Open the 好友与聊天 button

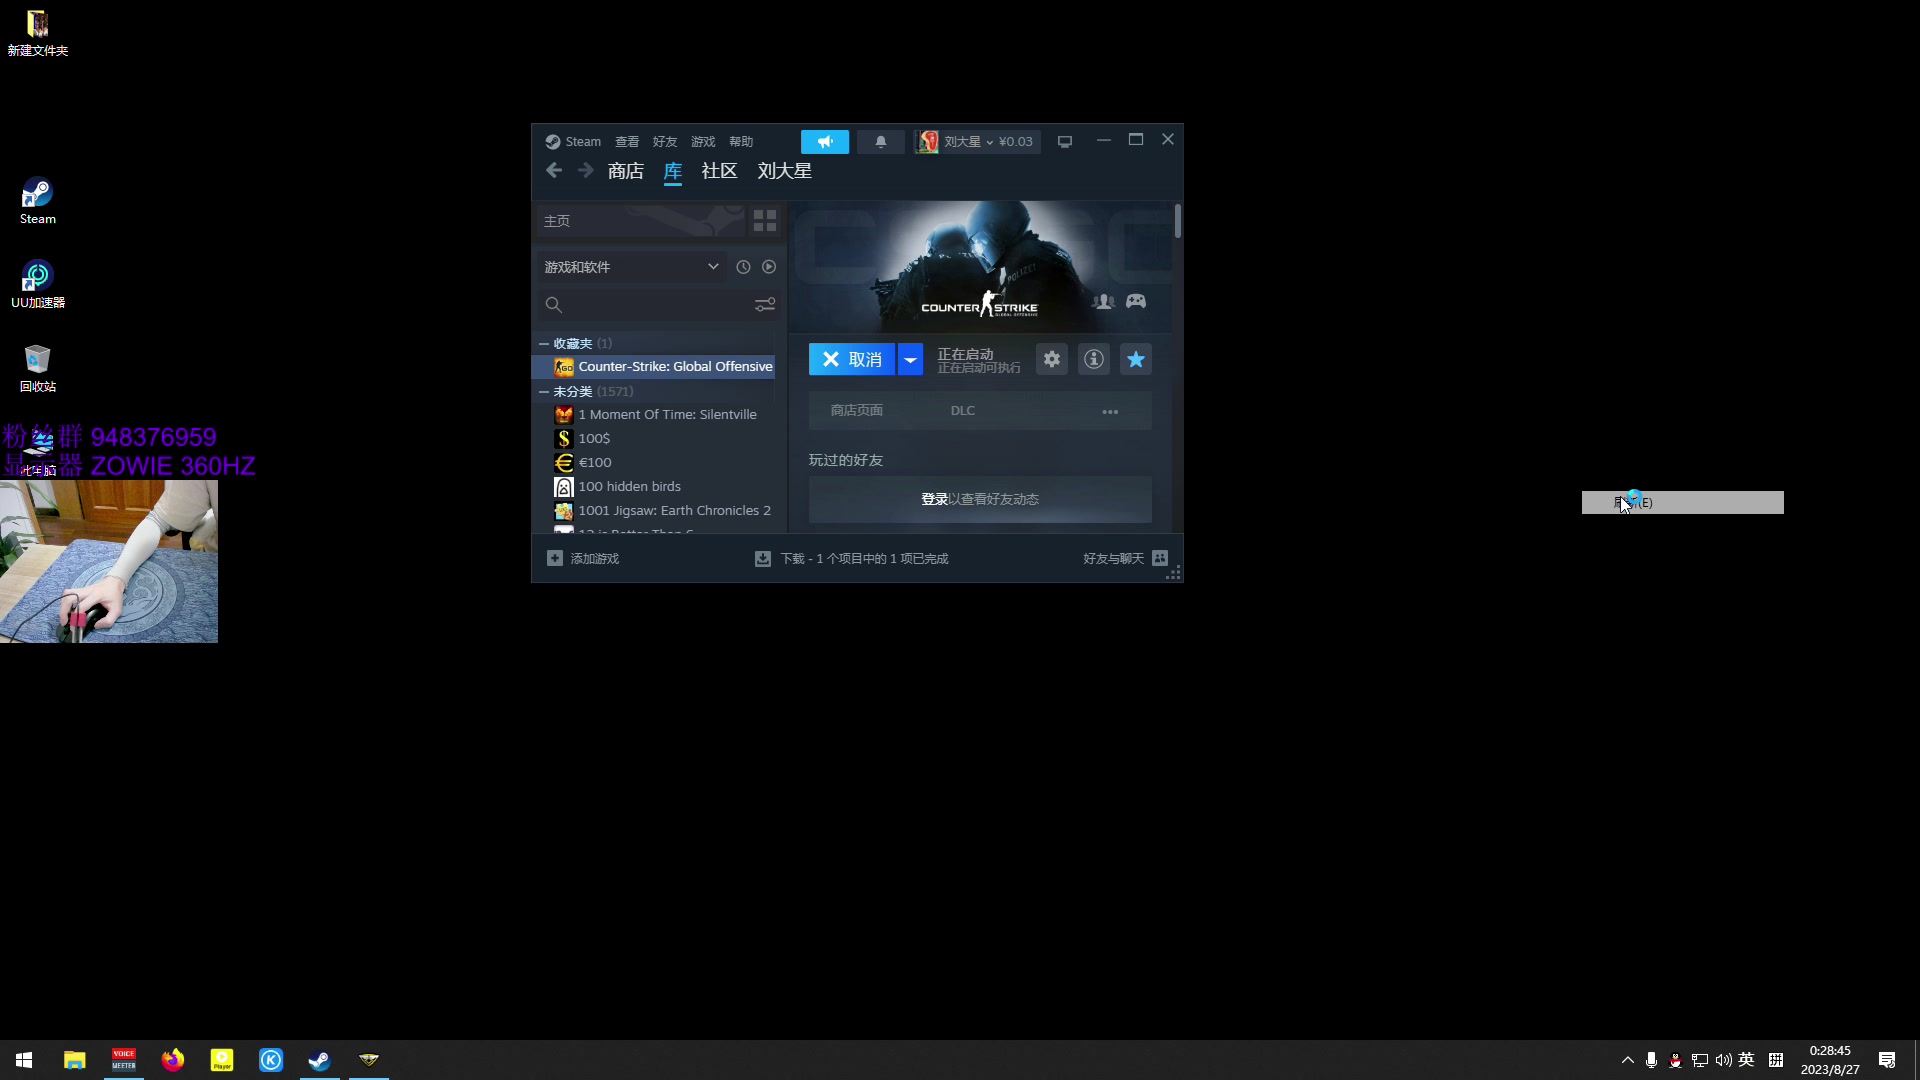point(1125,558)
